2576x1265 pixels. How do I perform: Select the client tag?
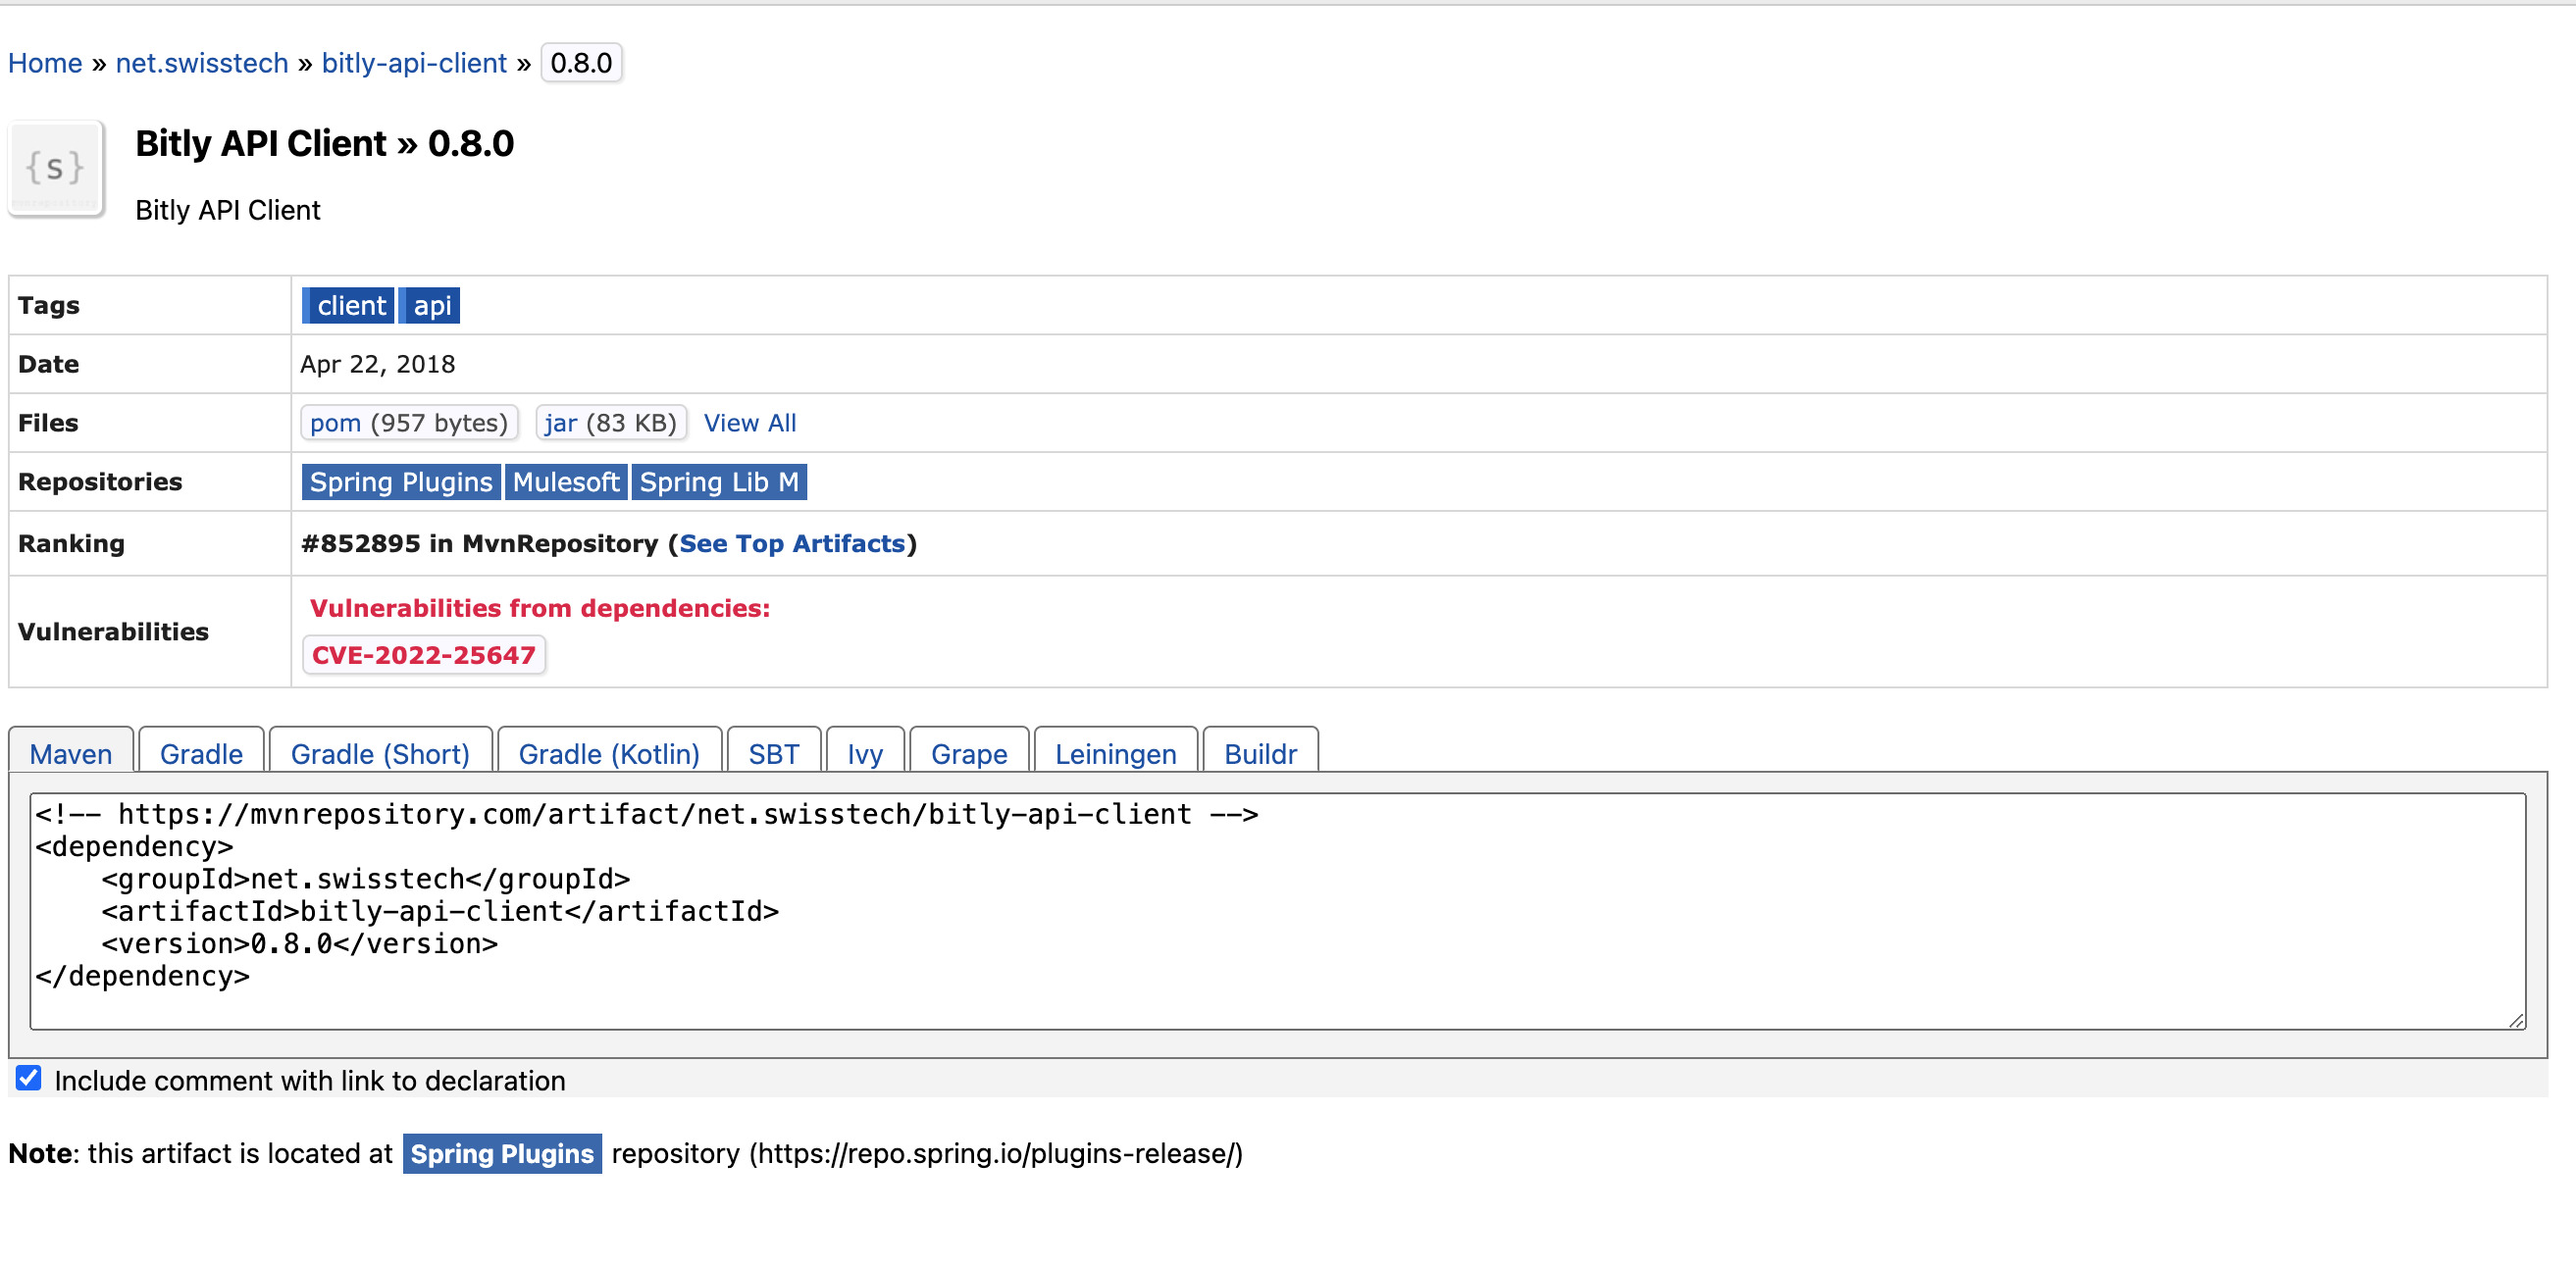coord(348,305)
